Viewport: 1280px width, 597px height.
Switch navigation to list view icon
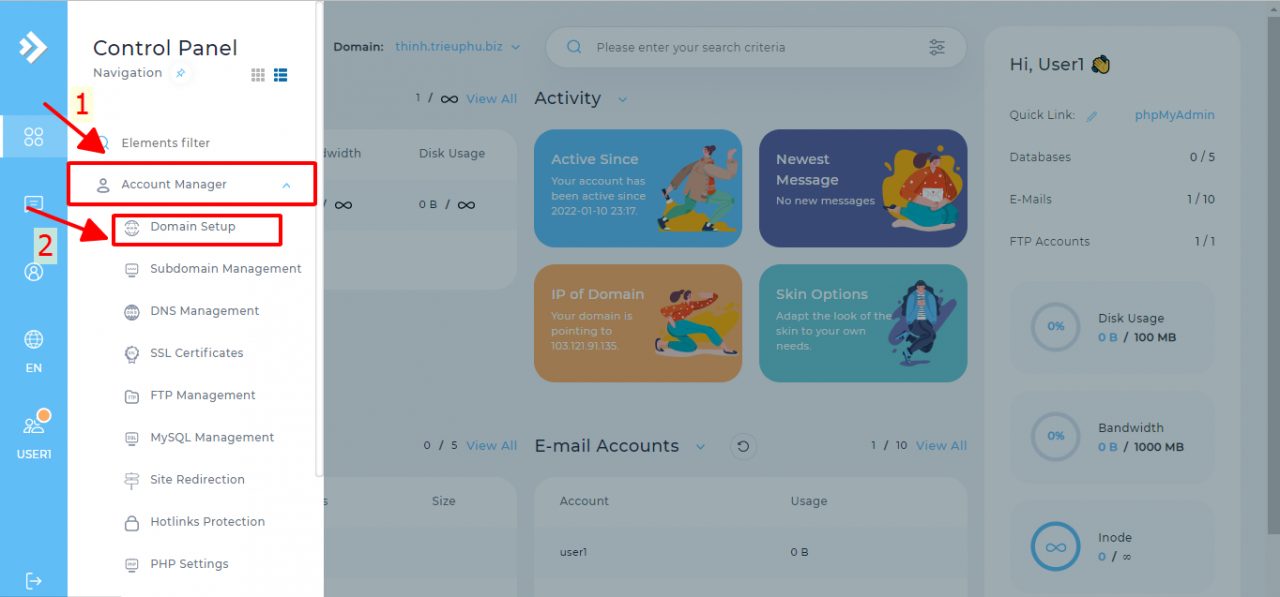[x=281, y=75]
